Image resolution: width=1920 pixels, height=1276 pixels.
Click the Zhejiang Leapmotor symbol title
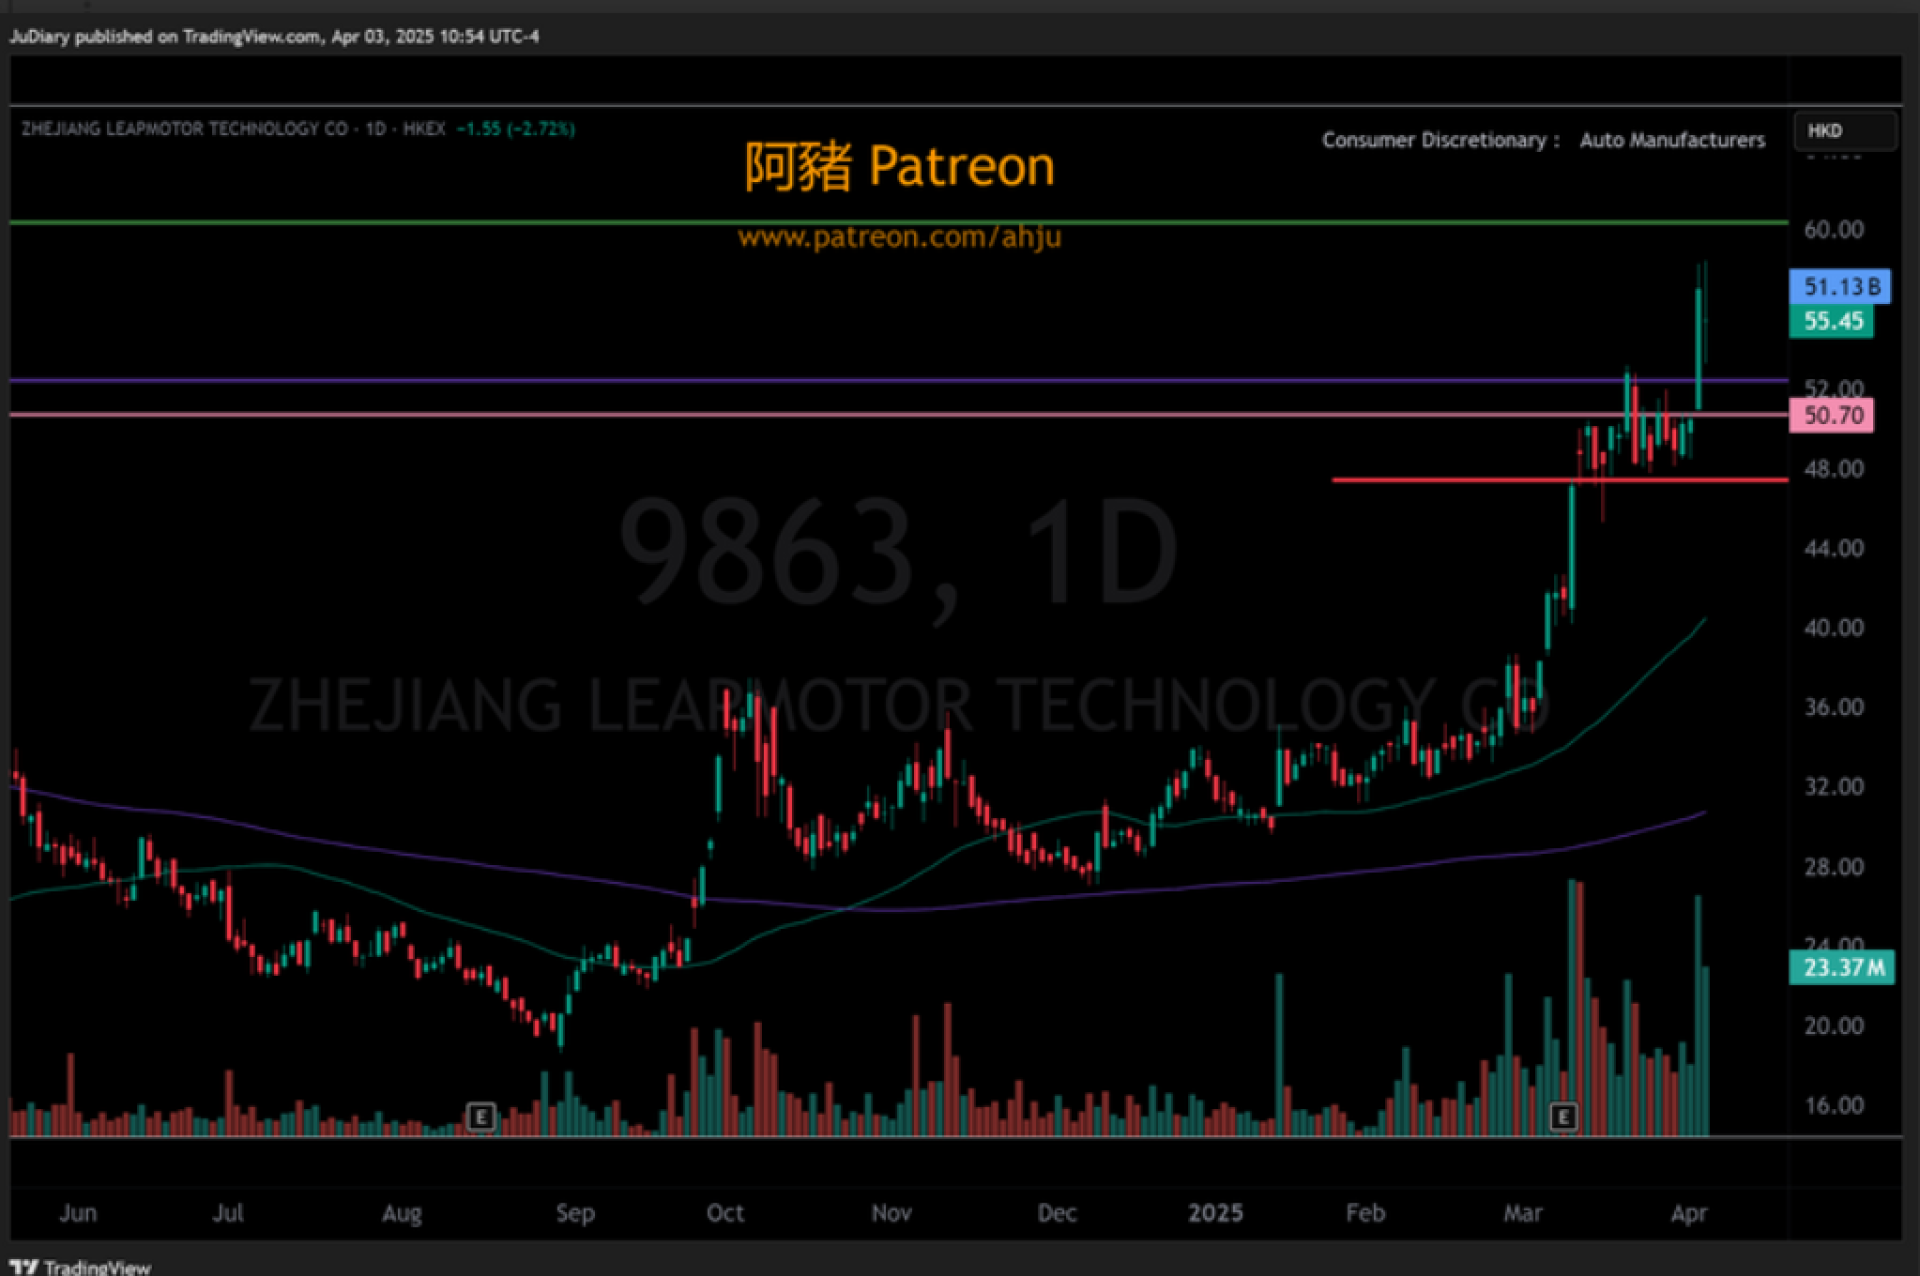point(185,129)
